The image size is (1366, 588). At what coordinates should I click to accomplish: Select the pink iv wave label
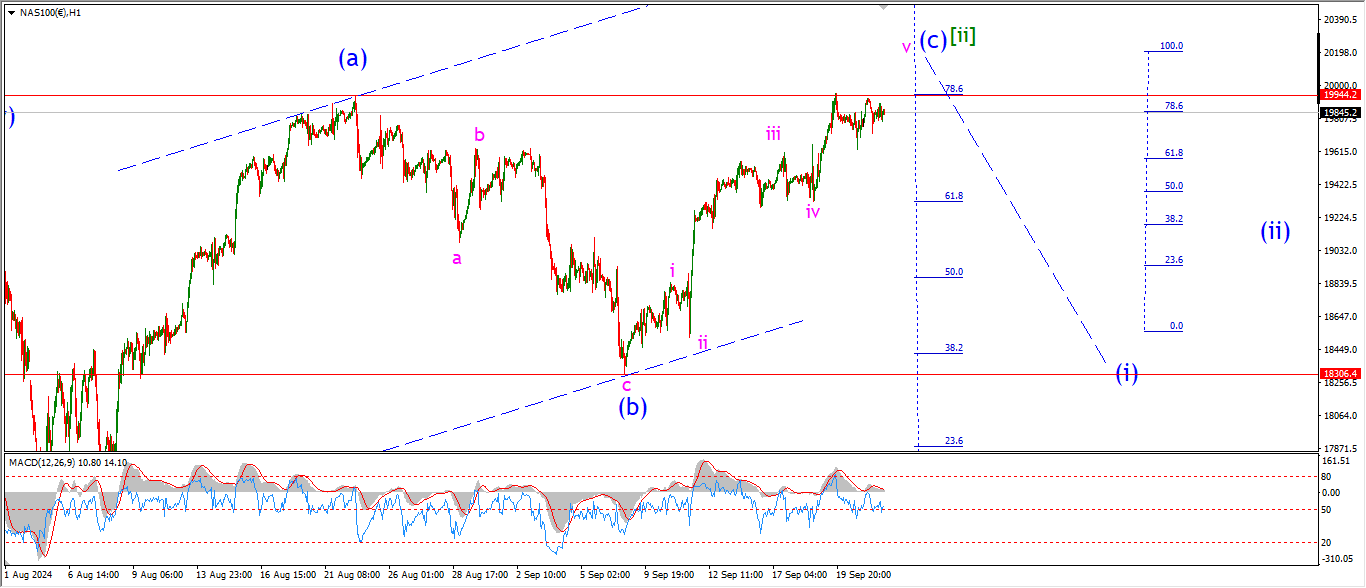tap(813, 211)
